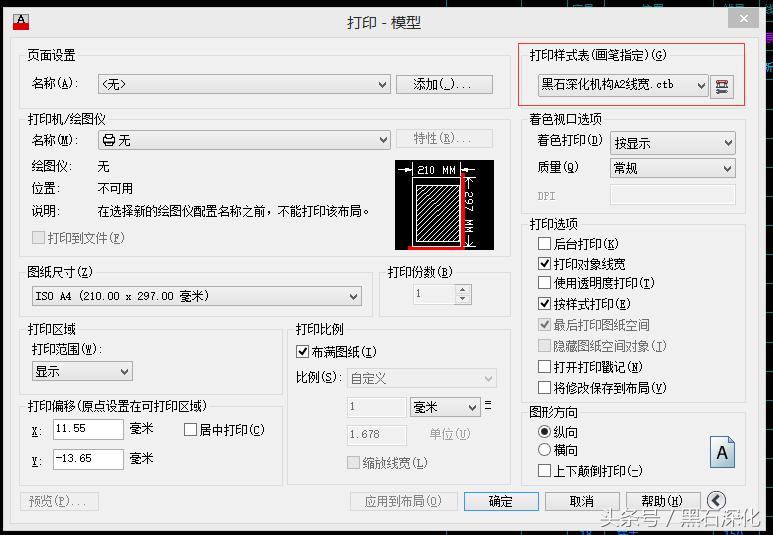Check 将修改保存到布局 option
The image size is (773, 535).
(544, 388)
